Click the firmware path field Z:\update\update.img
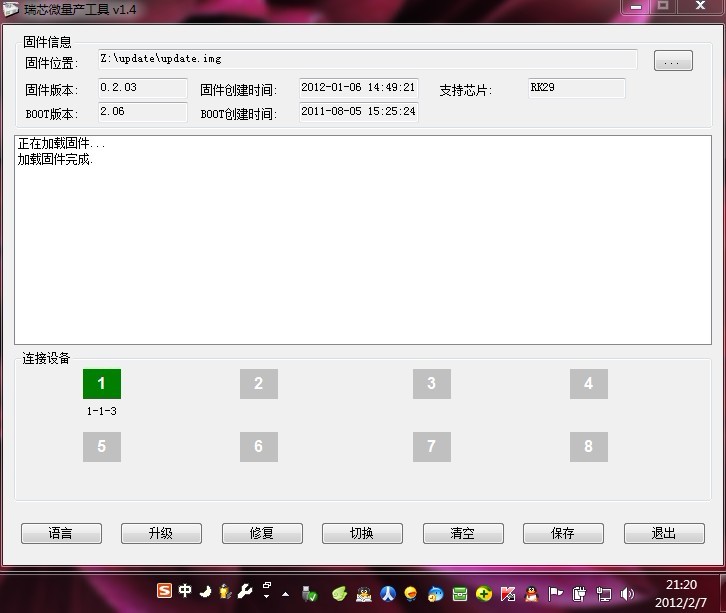726x613 pixels. pos(368,59)
